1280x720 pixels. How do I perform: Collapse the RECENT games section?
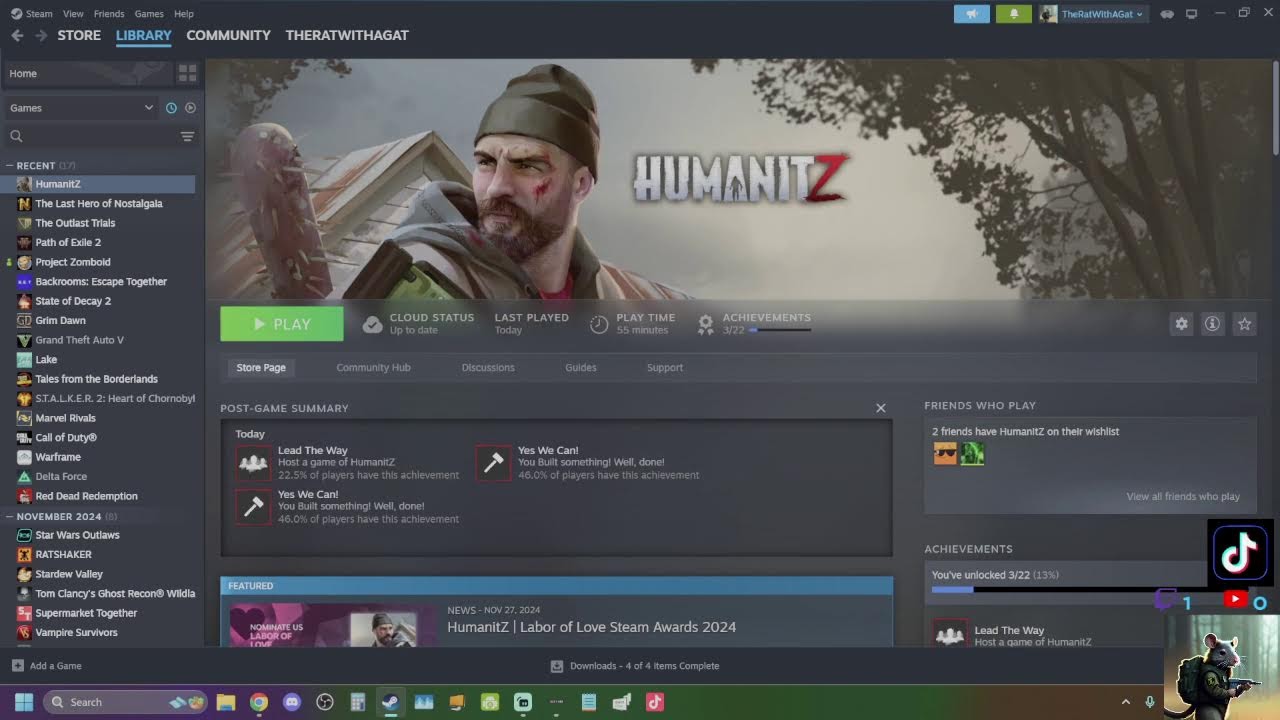click(x=9, y=165)
